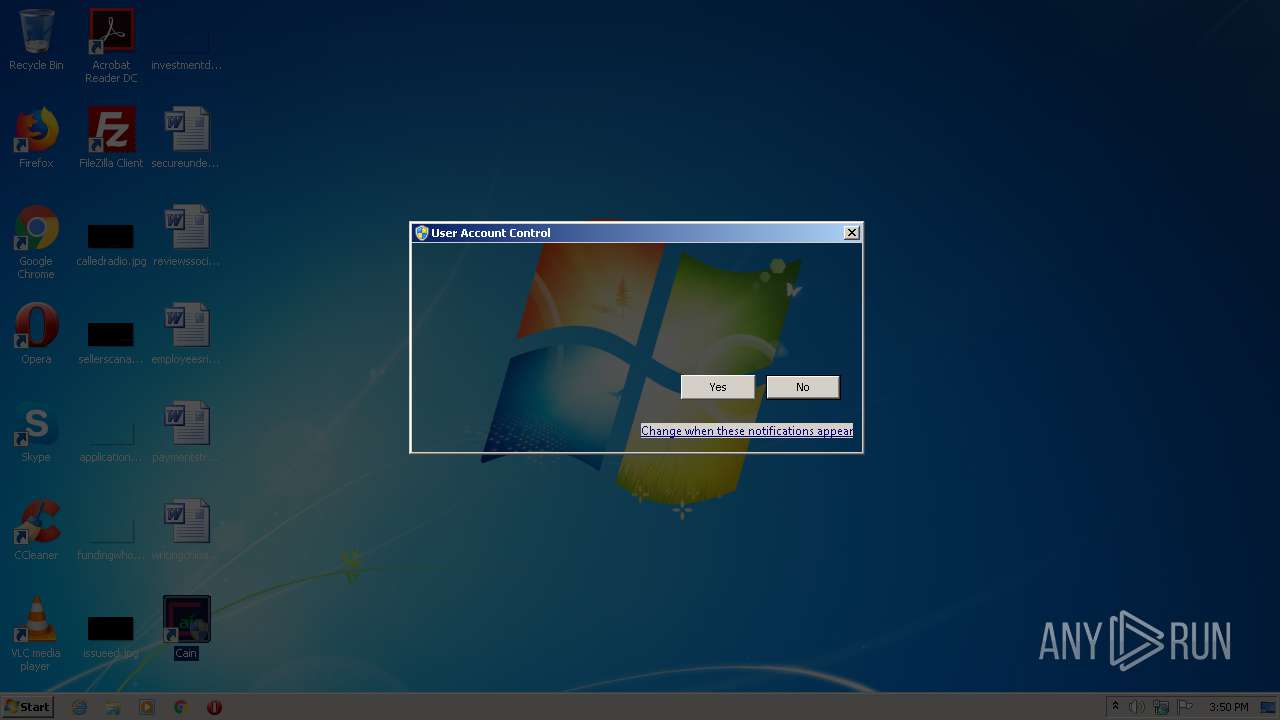Image resolution: width=1280 pixels, height=720 pixels.
Task: Open 'Change when these notifications appear' link
Action: (x=747, y=431)
